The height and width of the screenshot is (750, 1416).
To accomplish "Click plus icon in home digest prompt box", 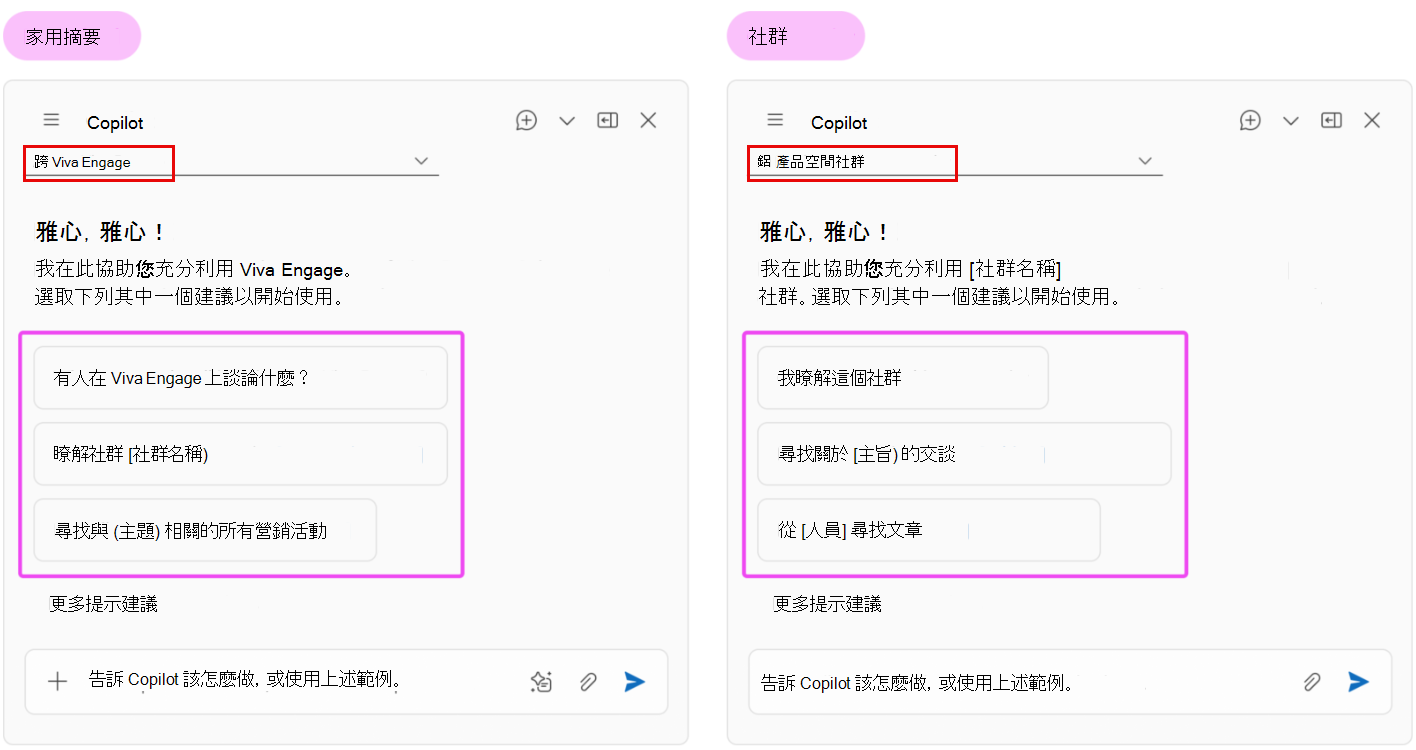I will pos(58,682).
